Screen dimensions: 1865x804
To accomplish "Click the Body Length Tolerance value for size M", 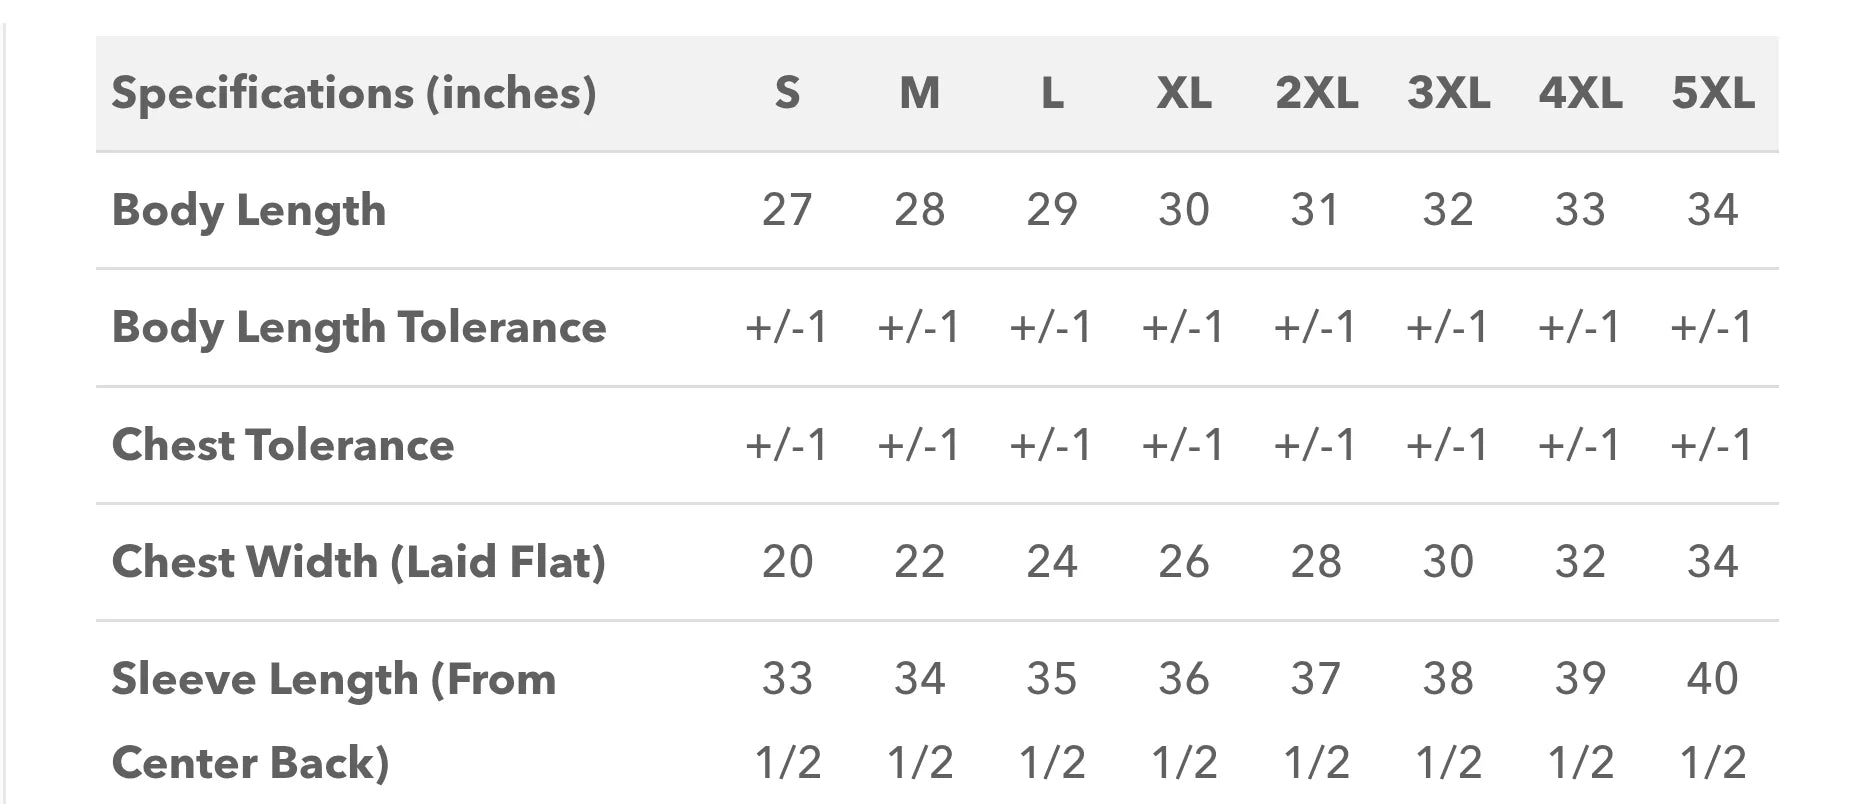I will click(919, 327).
